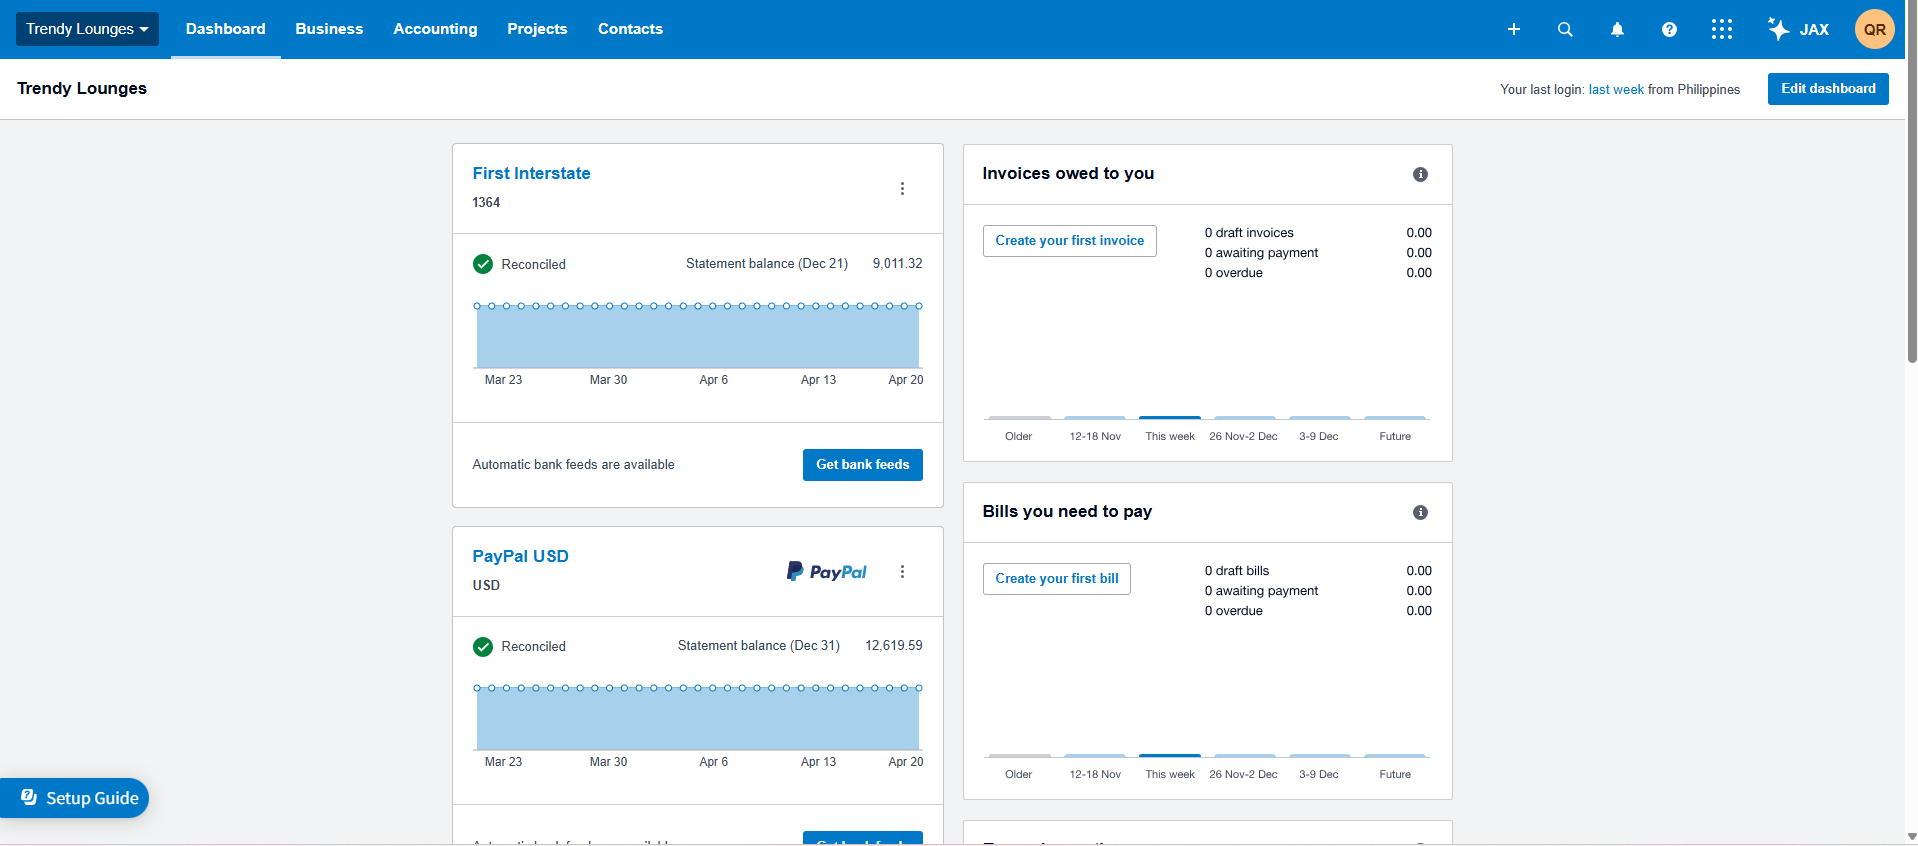Open the First Interstate account link

click(531, 173)
